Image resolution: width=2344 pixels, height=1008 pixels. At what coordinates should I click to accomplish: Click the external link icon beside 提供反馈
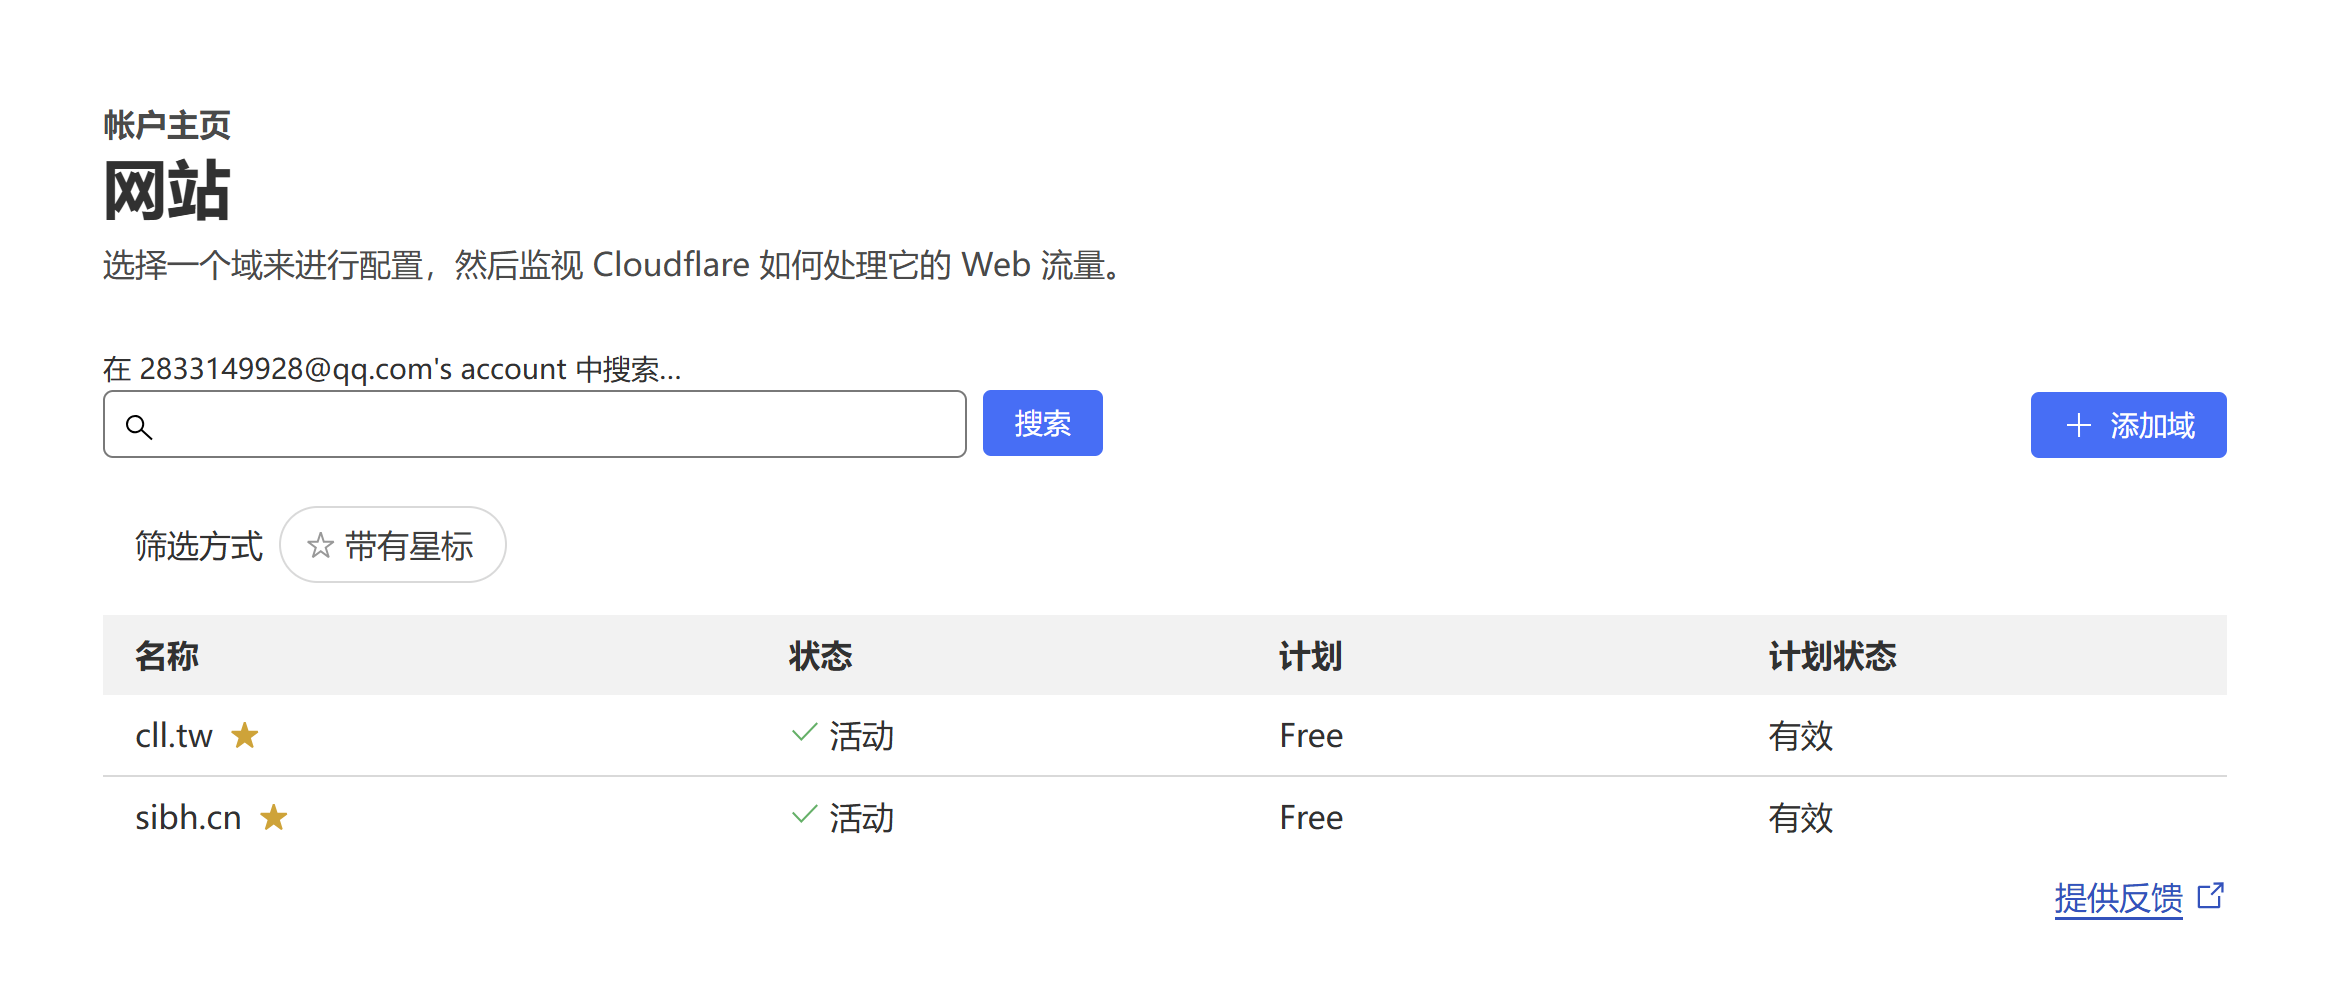(x=2211, y=896)
